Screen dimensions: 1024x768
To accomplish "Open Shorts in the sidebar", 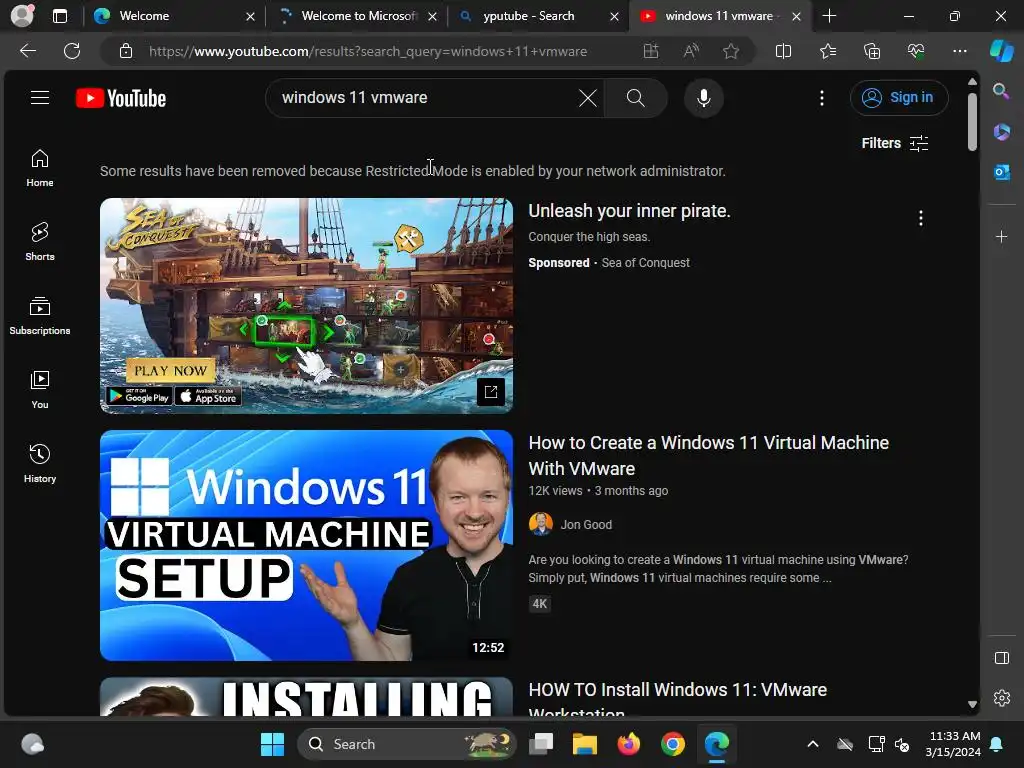I will click(x=40, y=242).
